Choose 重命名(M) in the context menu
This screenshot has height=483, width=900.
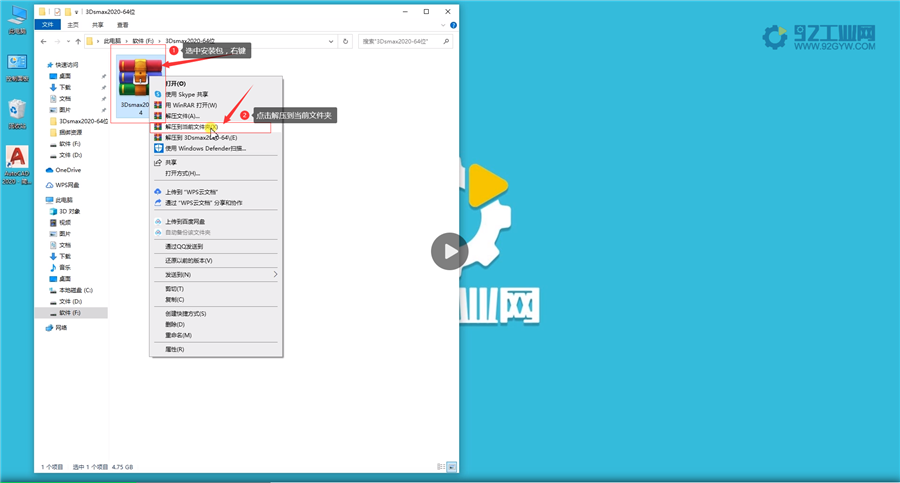point(216,335)
